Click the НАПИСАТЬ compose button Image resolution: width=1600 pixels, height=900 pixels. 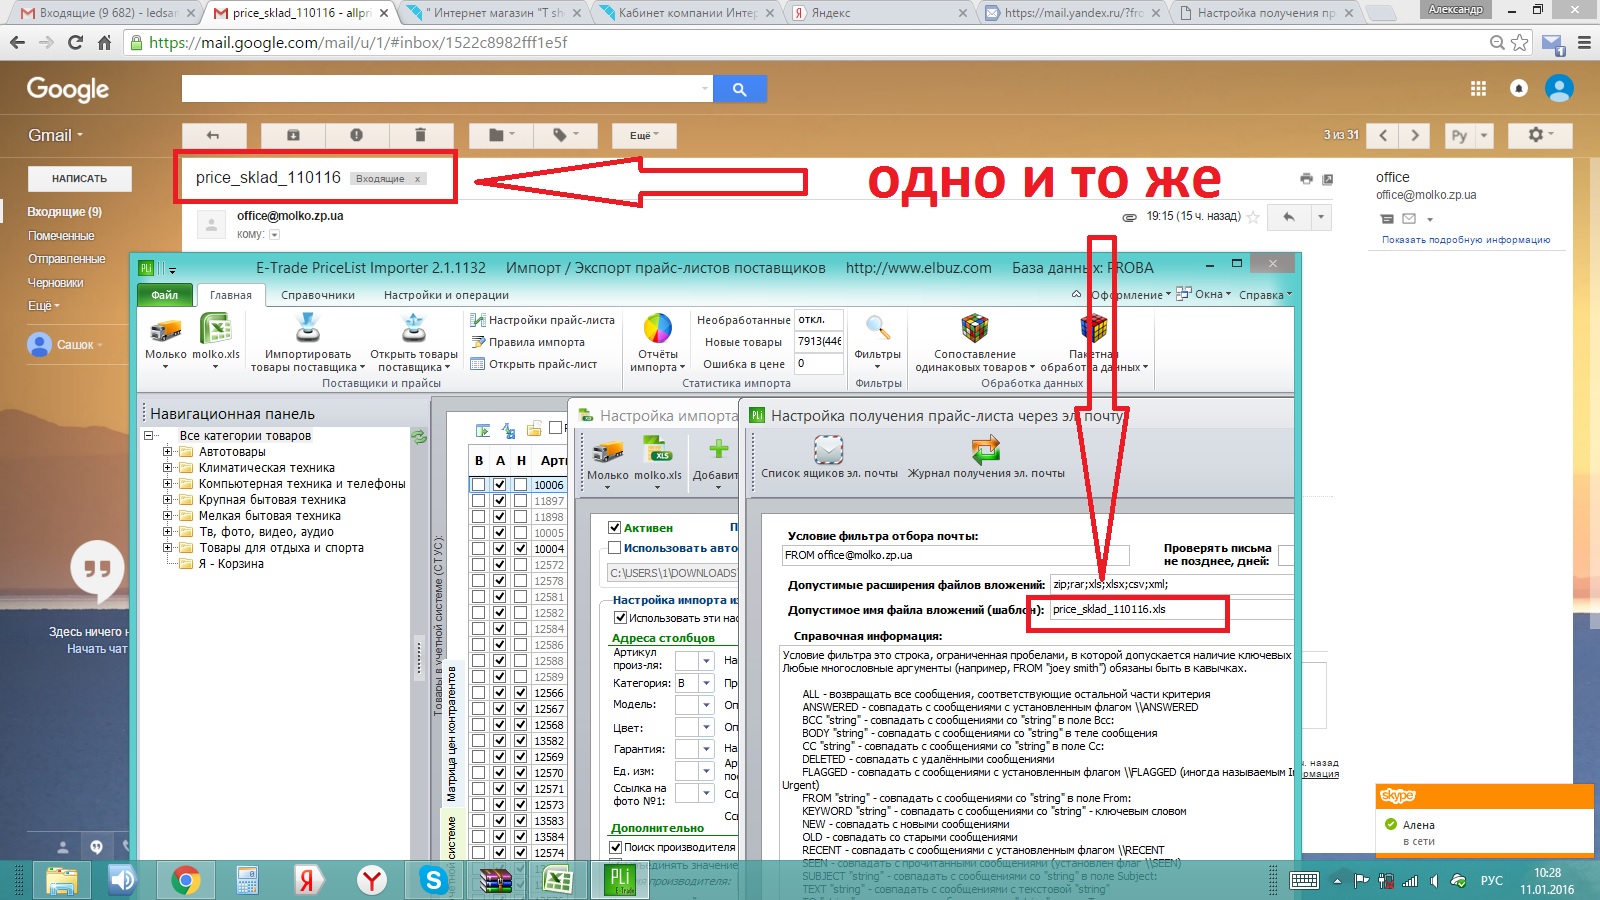pyautogui.click(x=80, y=179)
